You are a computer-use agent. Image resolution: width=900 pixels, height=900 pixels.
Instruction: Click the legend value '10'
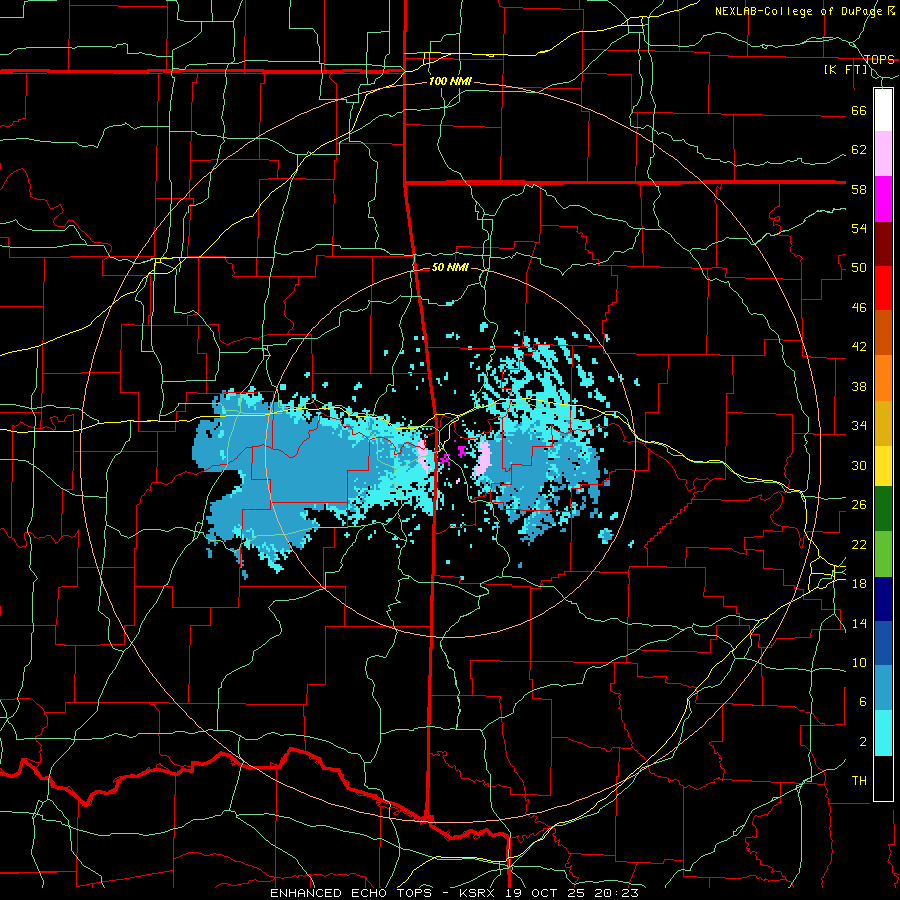859,663
